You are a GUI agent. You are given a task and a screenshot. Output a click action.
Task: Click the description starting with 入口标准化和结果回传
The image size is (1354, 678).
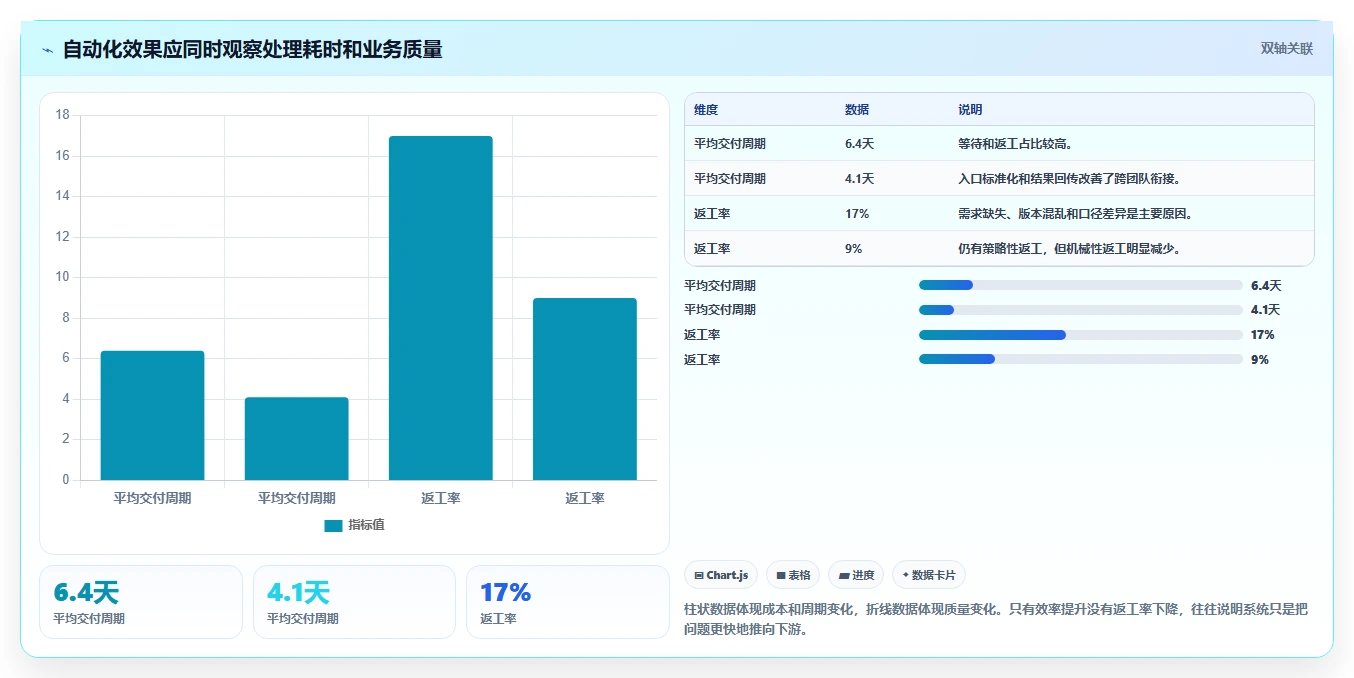(x=1071, y=178)
